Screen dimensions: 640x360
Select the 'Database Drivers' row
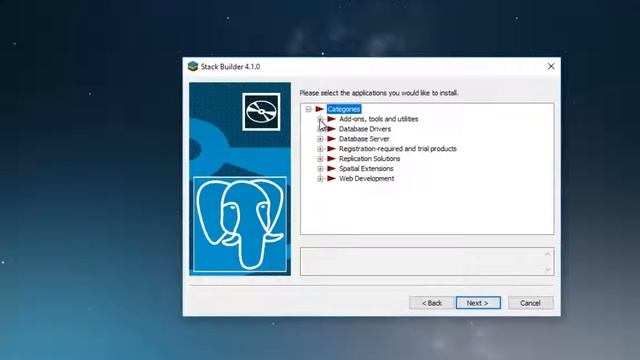click(x=365, y=129)
